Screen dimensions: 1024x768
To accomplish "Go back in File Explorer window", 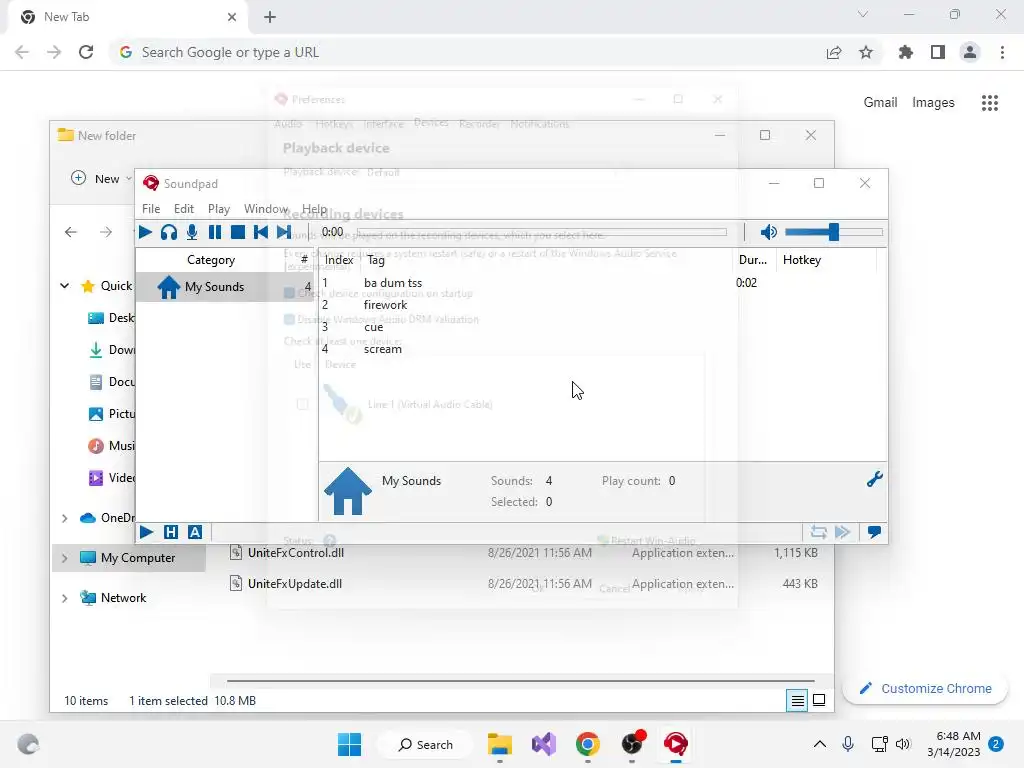I will (71, 232).
